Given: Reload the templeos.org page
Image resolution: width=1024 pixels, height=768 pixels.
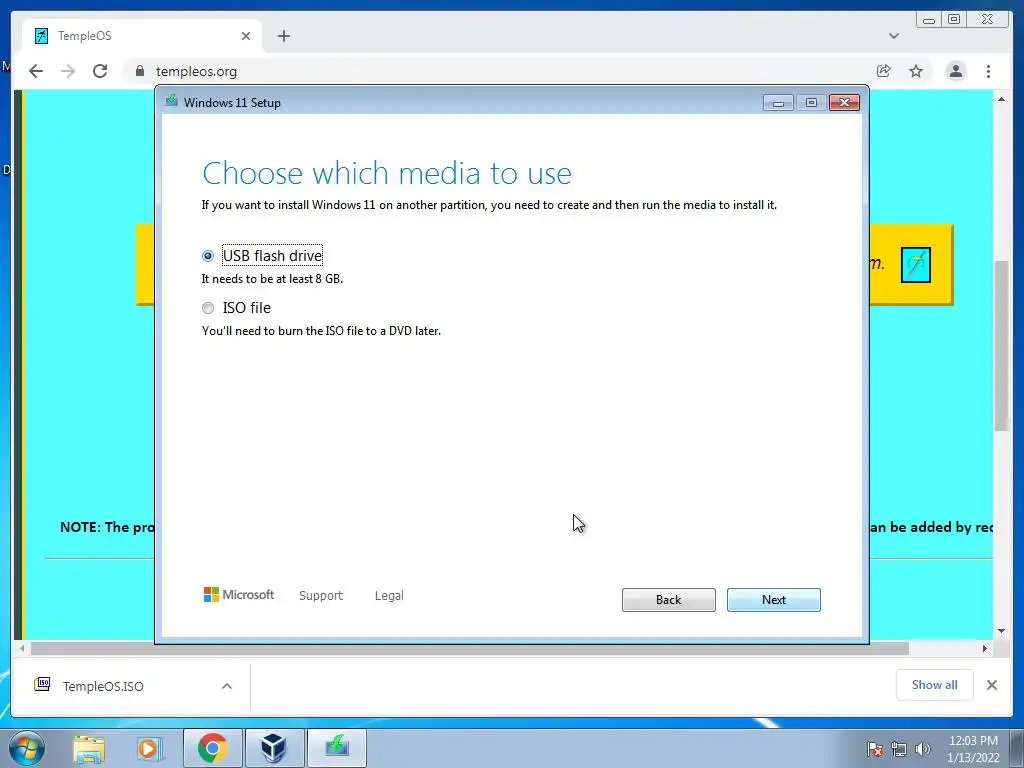Looking at the screenshot, I should [100, 71].
